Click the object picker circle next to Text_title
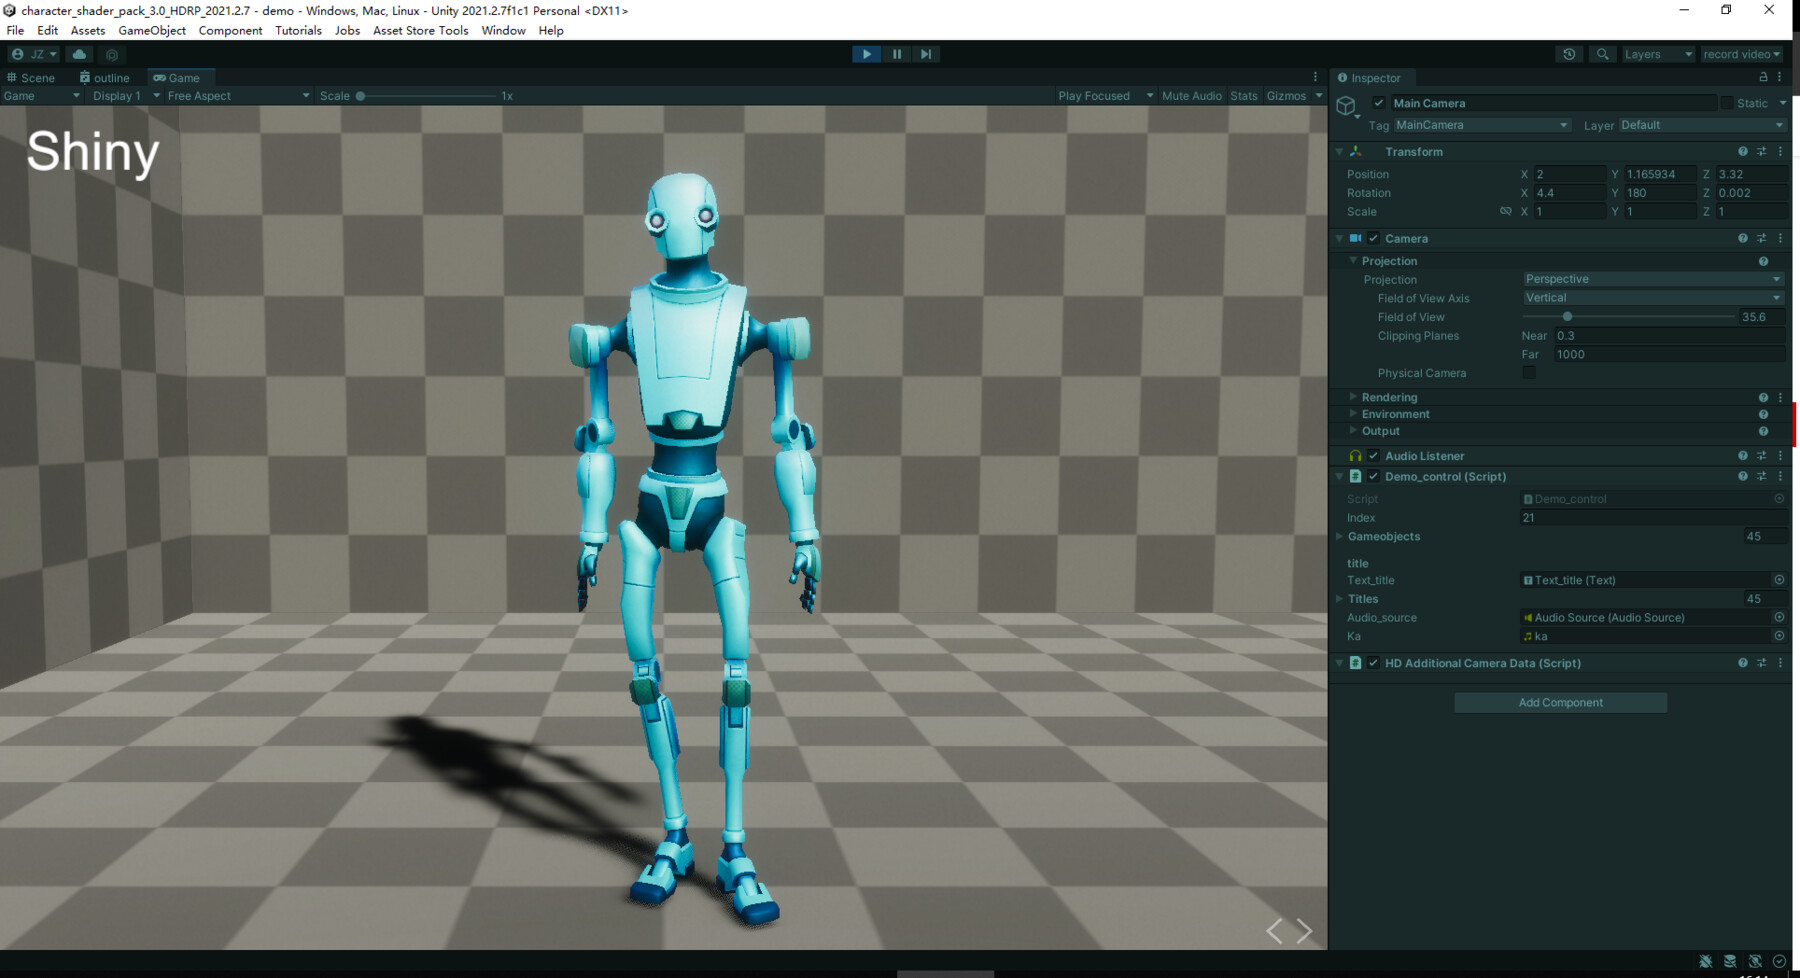1800x978 pixels. 1778,580
